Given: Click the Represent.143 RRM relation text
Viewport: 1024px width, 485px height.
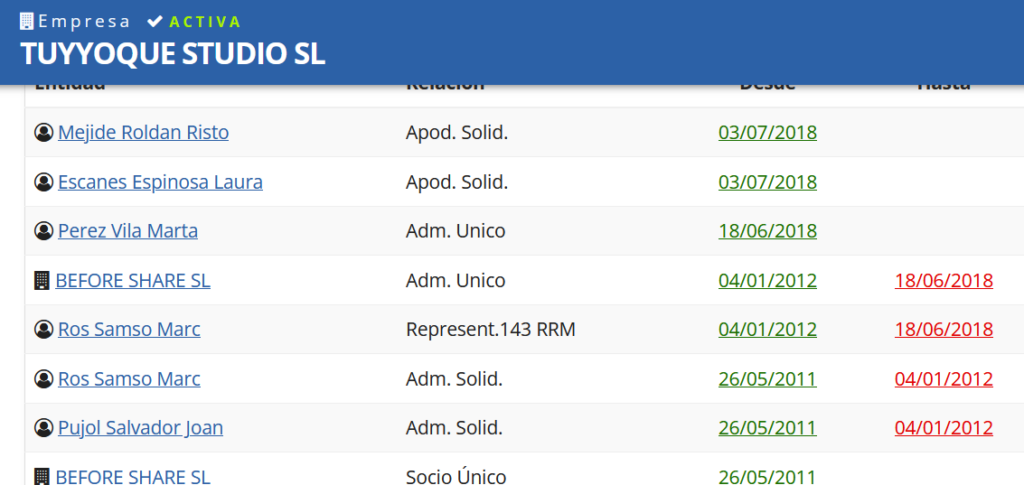Looking at the screenshot, I should tap(490, 330).
